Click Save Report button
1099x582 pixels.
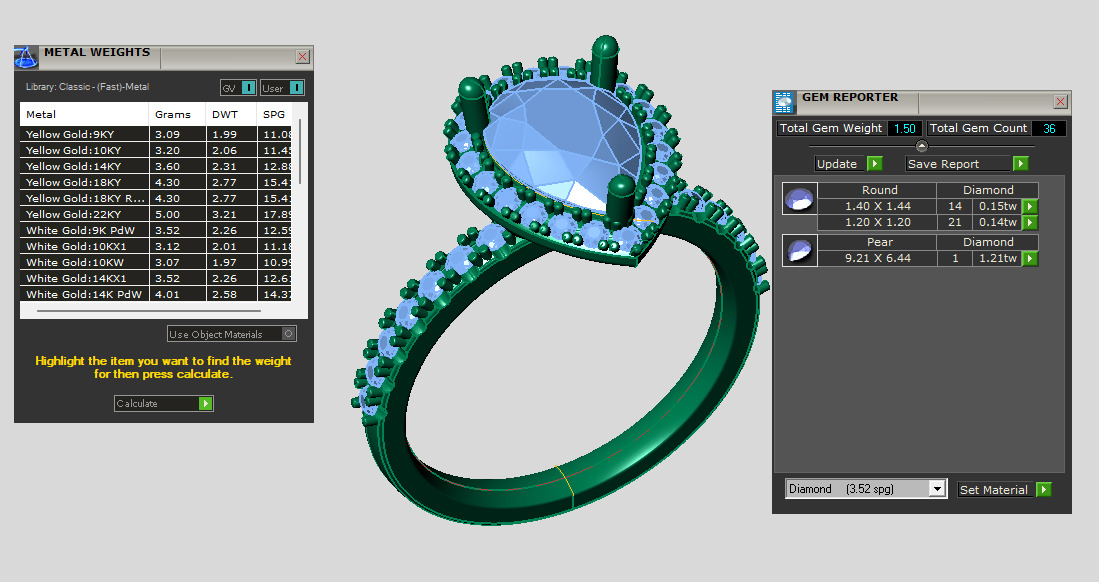[x=958, y=163]
